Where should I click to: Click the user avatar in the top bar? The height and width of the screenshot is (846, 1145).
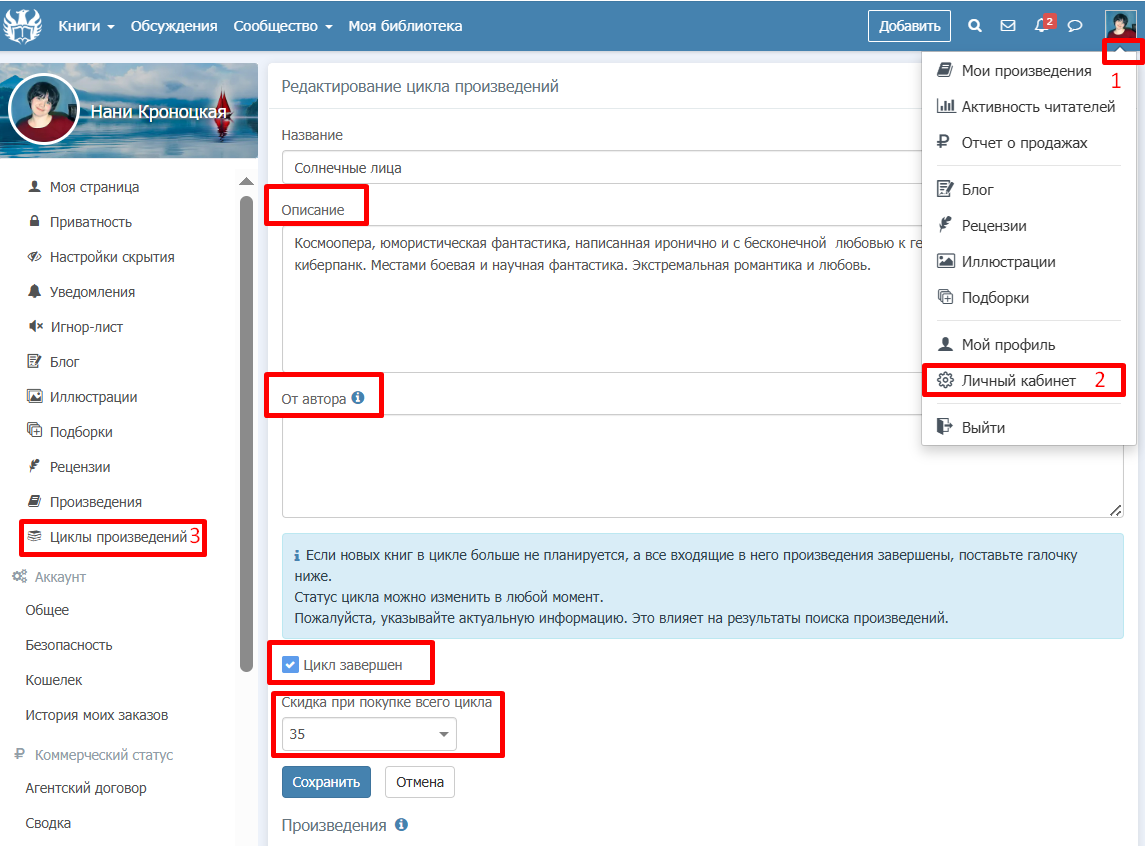[1120, 26]
